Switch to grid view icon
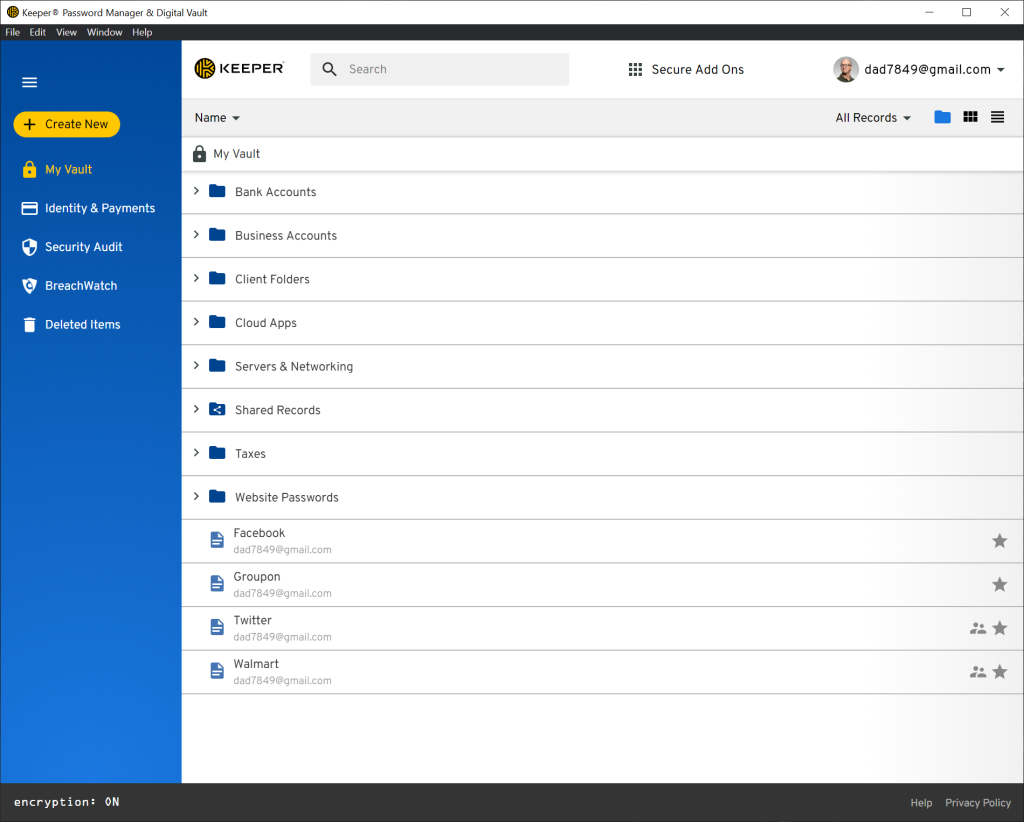Image resolution: width=1024 pixels, height=822 pixels. 970,117
